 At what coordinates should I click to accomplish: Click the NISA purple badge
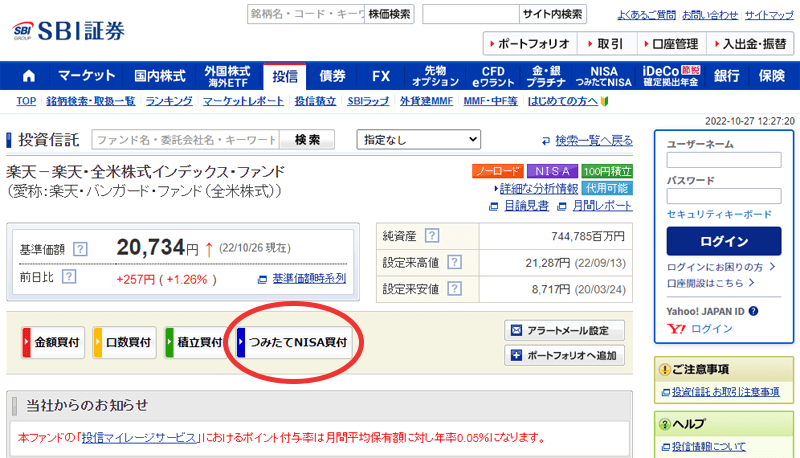tap(552, 171)
